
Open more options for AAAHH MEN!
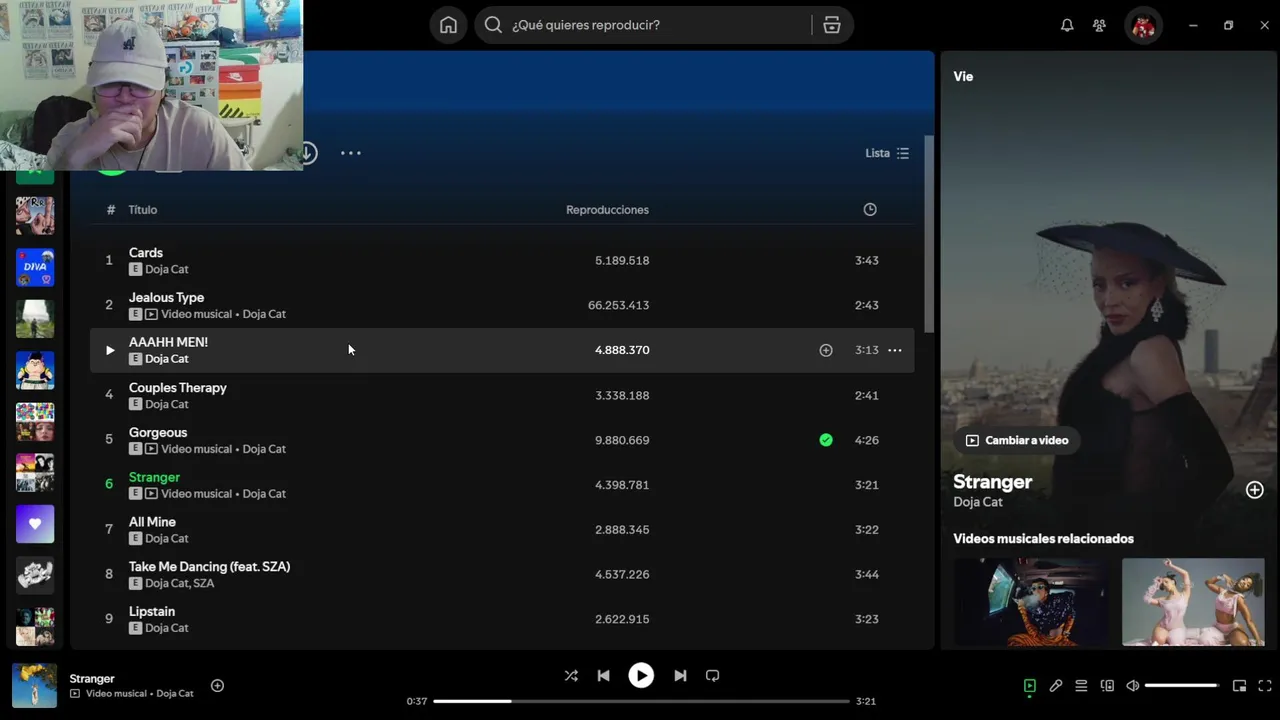895,350
